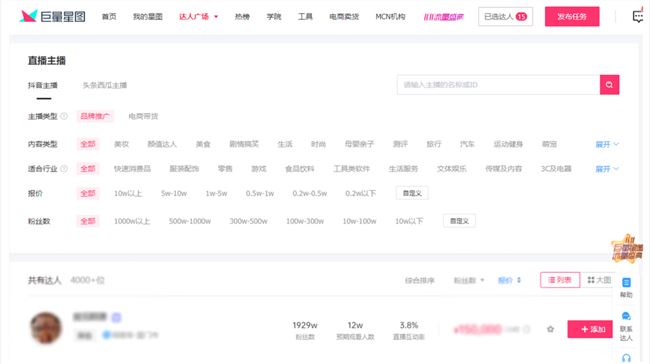This screenshot has height=364, width=650.
Task: Filter followers by 10w以下
Action: [409, 221]
